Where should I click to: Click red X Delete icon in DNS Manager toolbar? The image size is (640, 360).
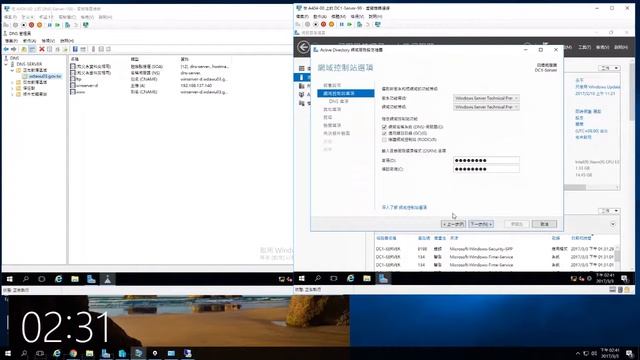[42, 49]
